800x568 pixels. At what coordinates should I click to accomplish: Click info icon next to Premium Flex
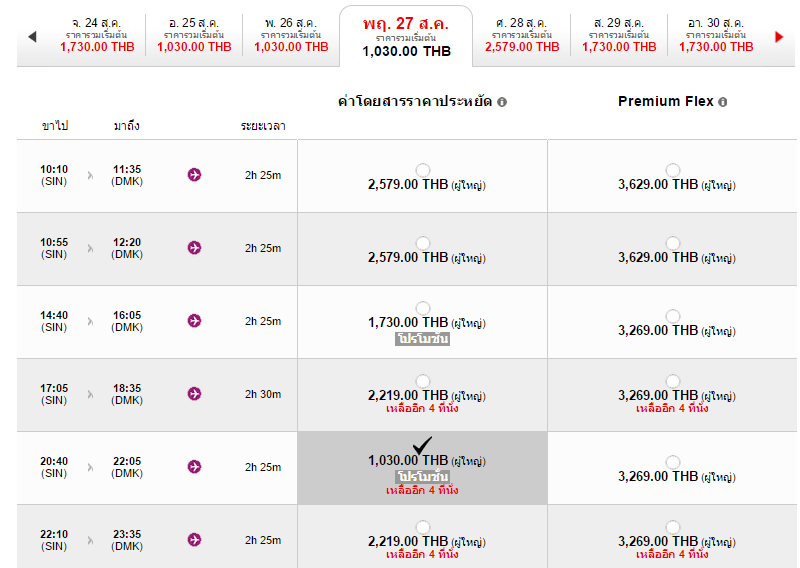pyautogui.click(x=722, y=102)
